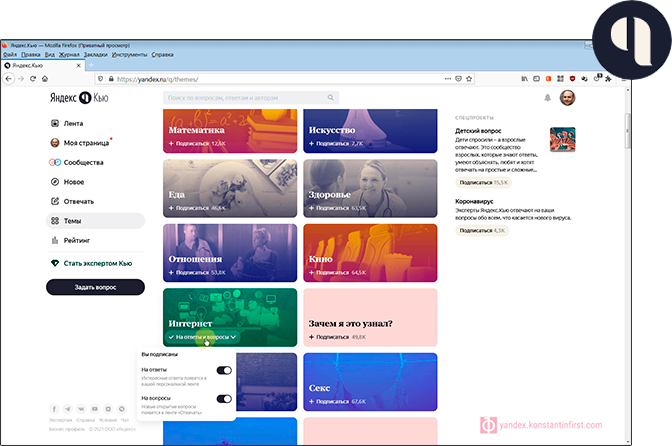Toggle the На ответы subscription switch
This screenshot has width=672, height=446.
(224, 370)
